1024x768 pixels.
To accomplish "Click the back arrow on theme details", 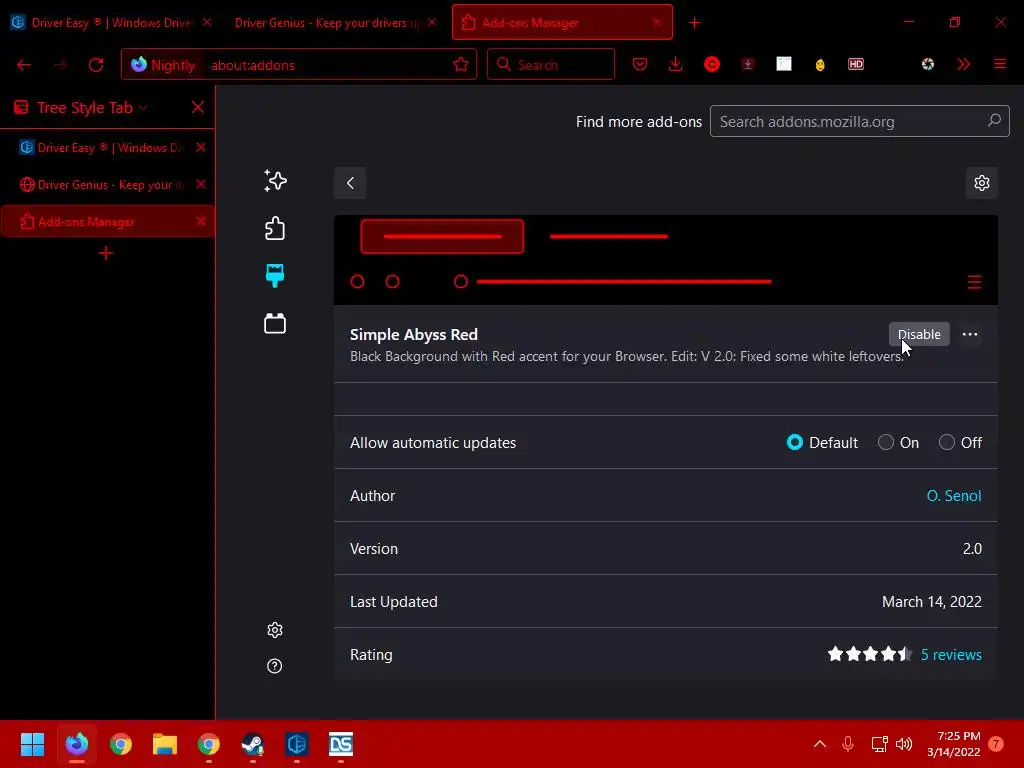I will pyautogui.click(x=350, y=183).
